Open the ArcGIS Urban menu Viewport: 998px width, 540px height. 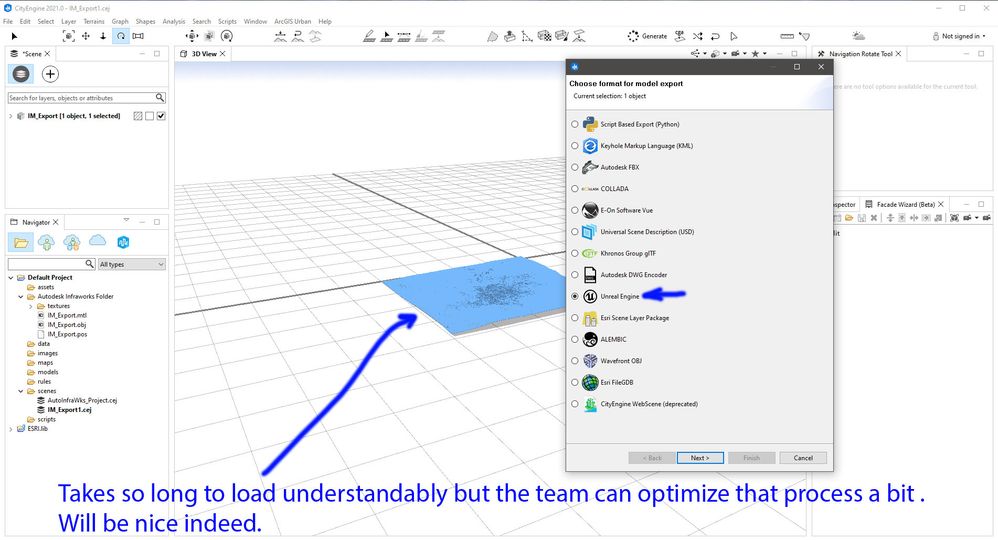(x=293, y=21)
